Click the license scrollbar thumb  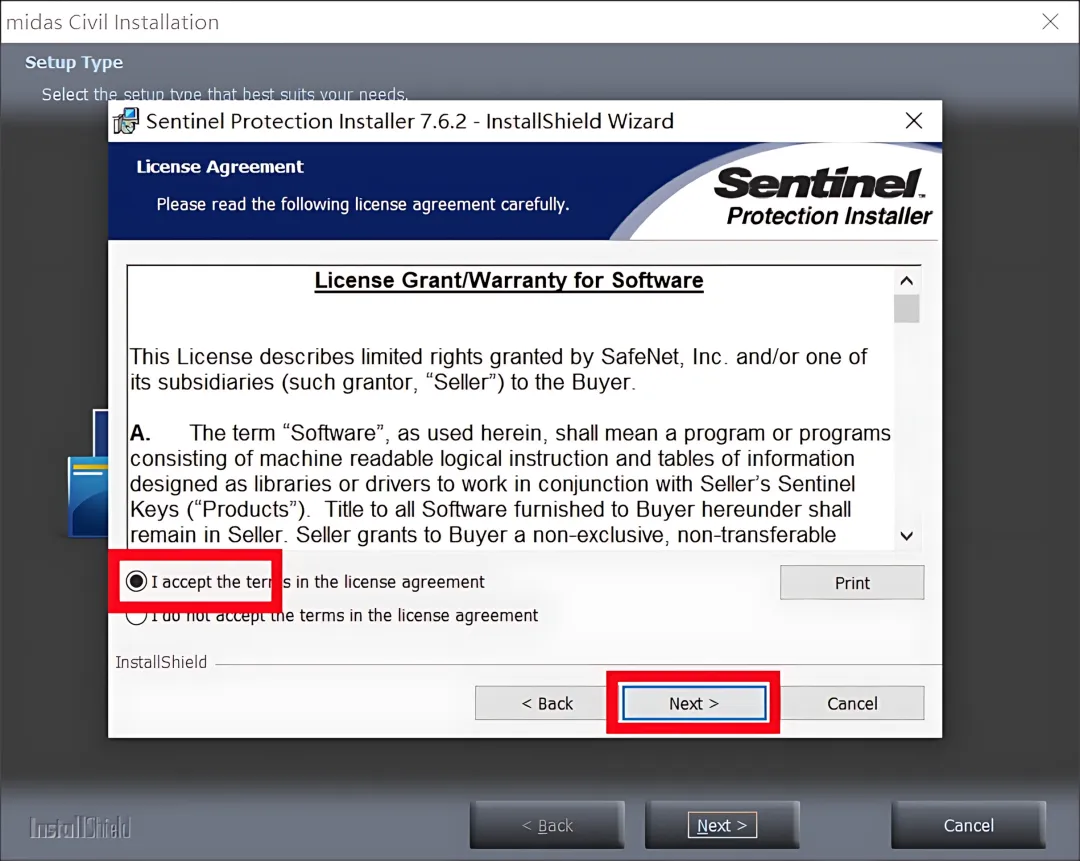click(906, 309)
